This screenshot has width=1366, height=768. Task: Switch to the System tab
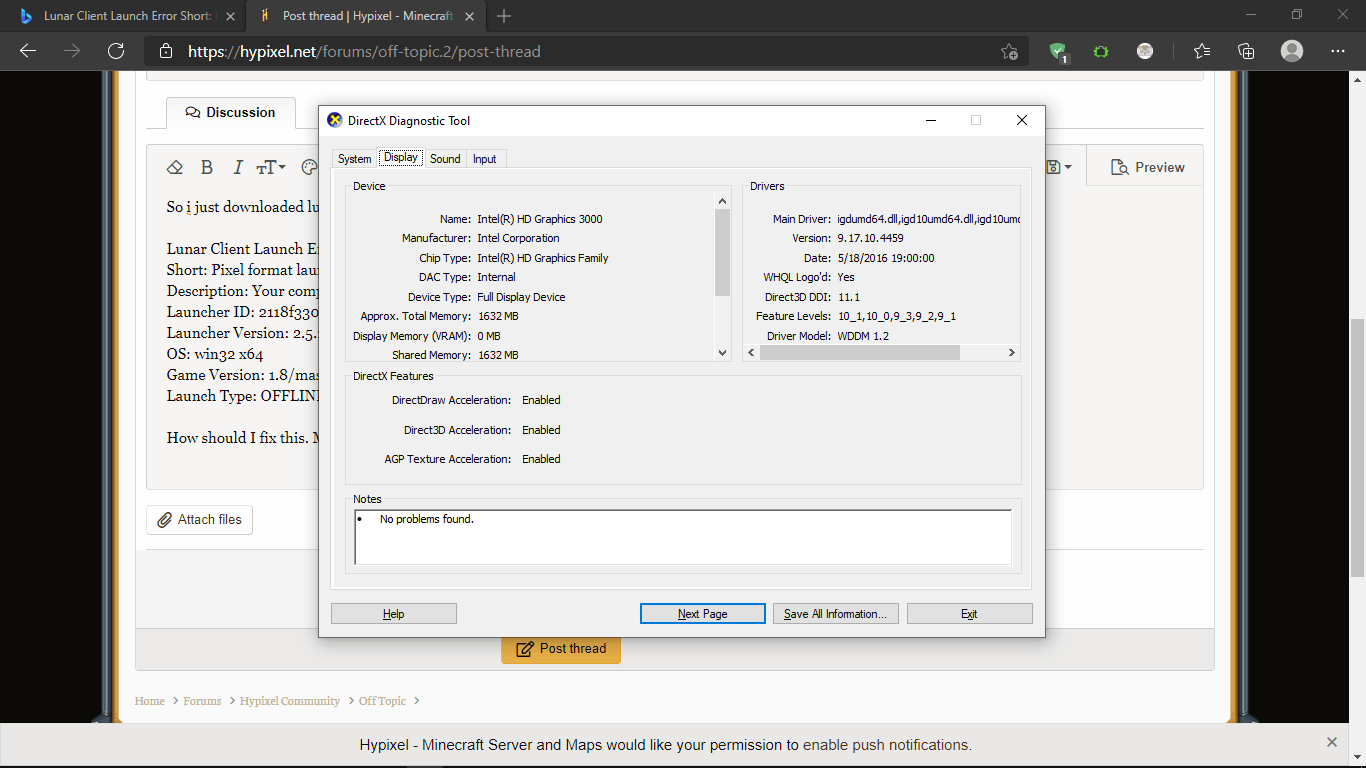click(354, 159)
